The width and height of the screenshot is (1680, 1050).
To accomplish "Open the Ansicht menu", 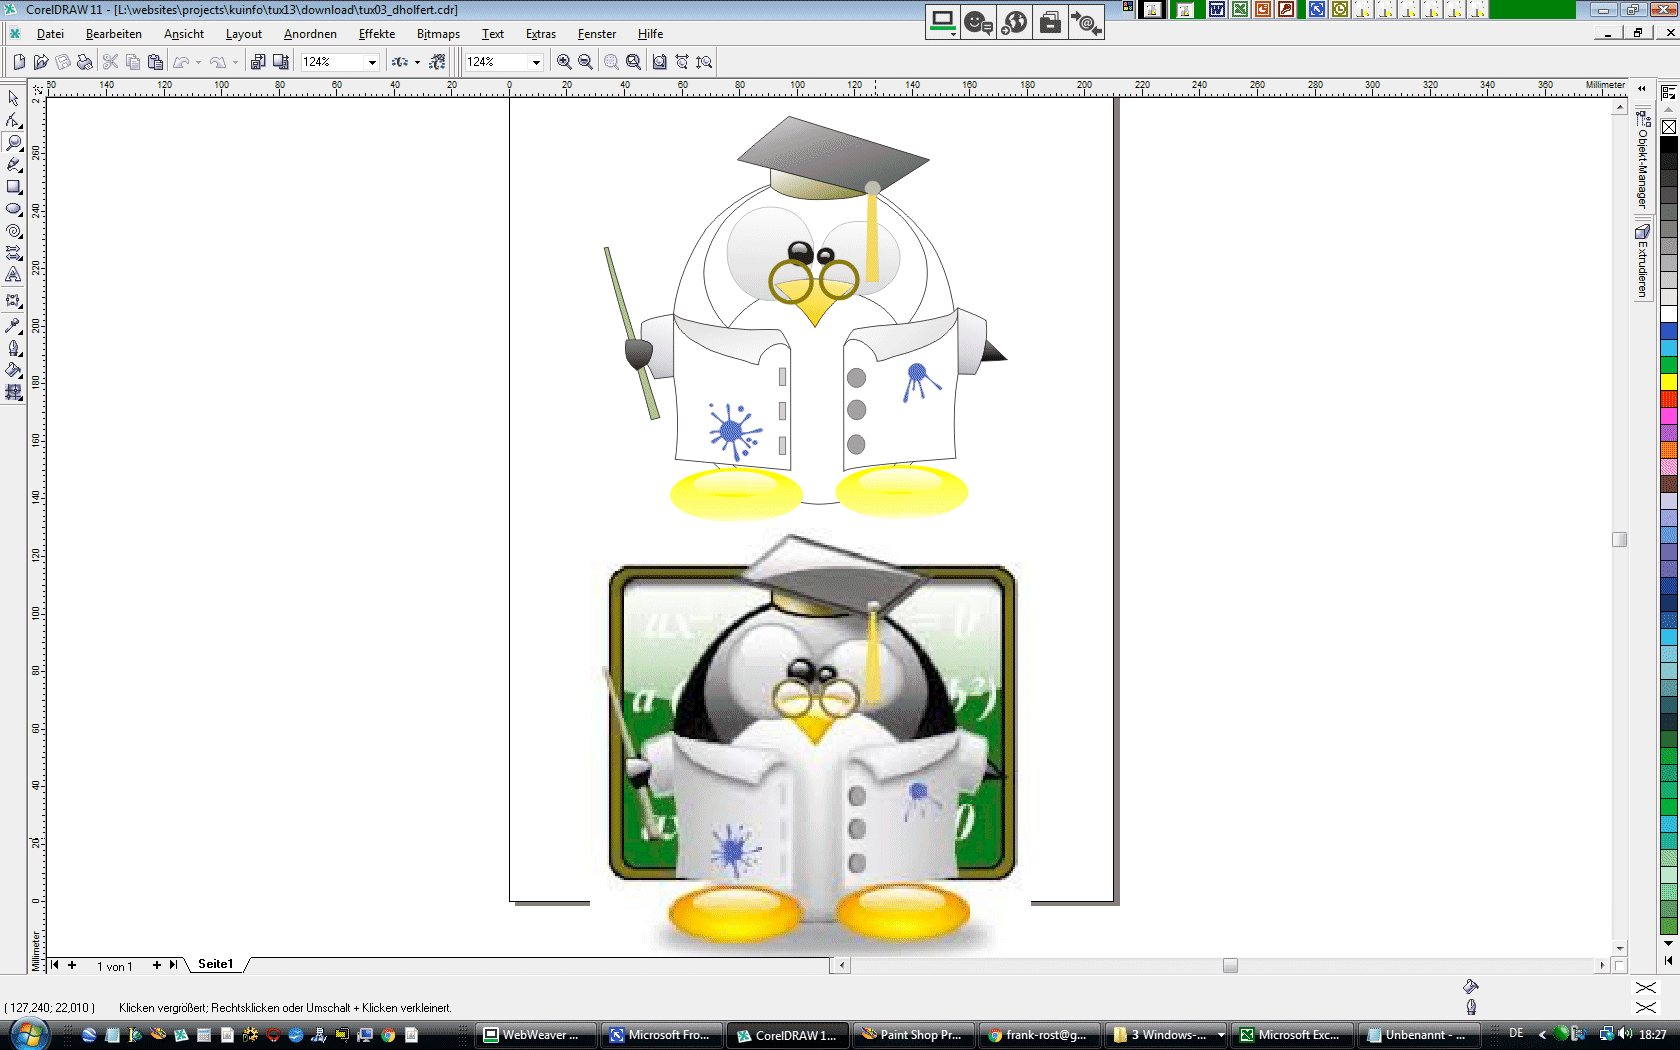I will tap(184, 34).
